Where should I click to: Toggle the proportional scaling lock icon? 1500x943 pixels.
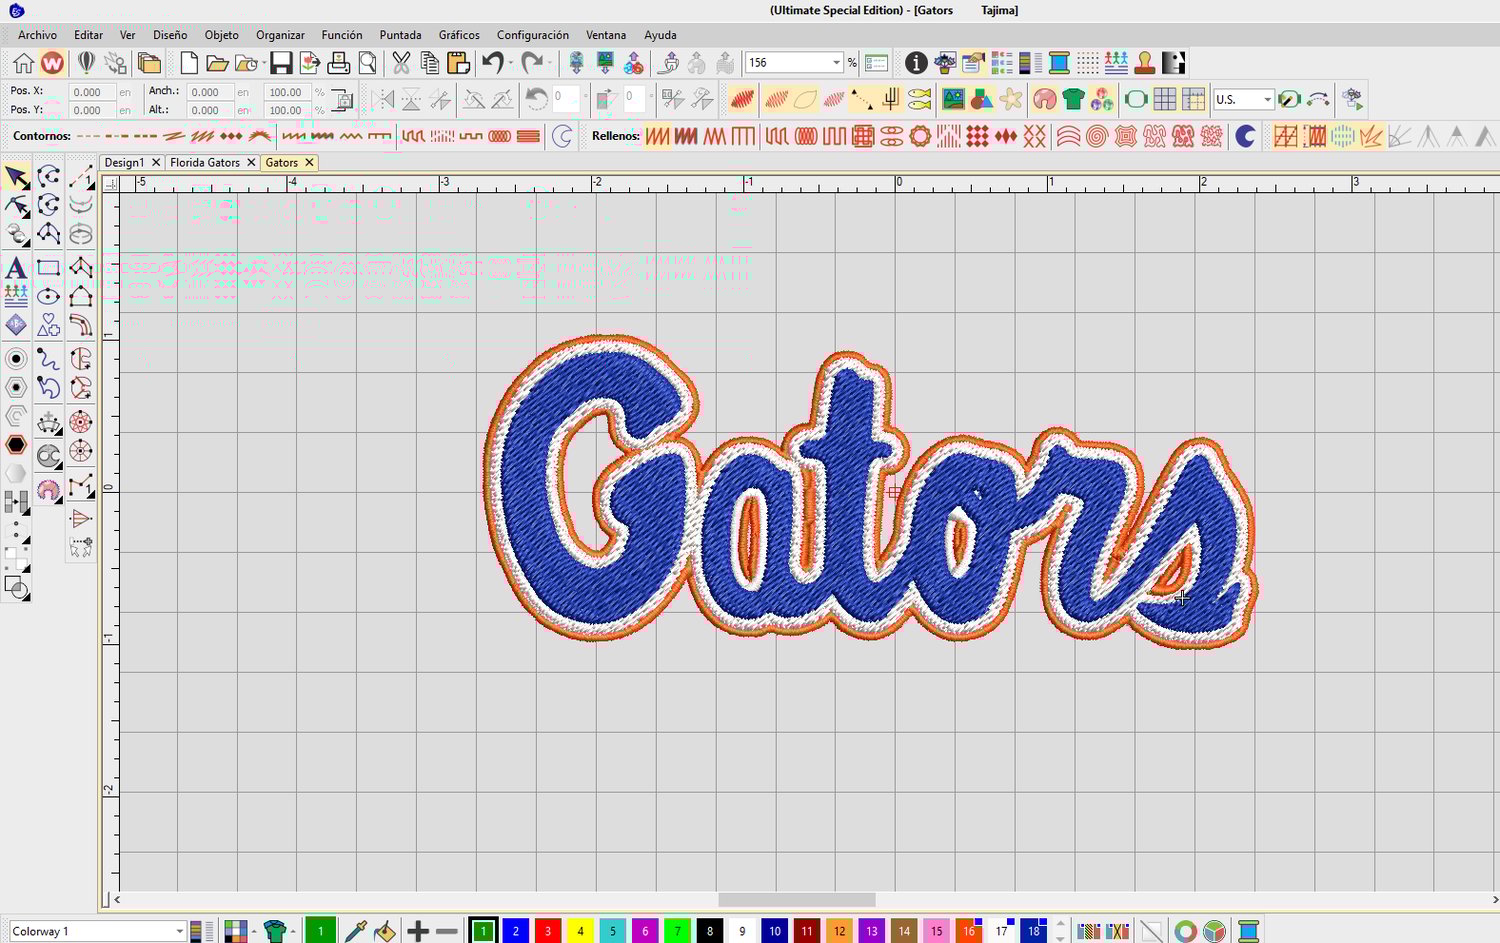[x=341, y=100]
